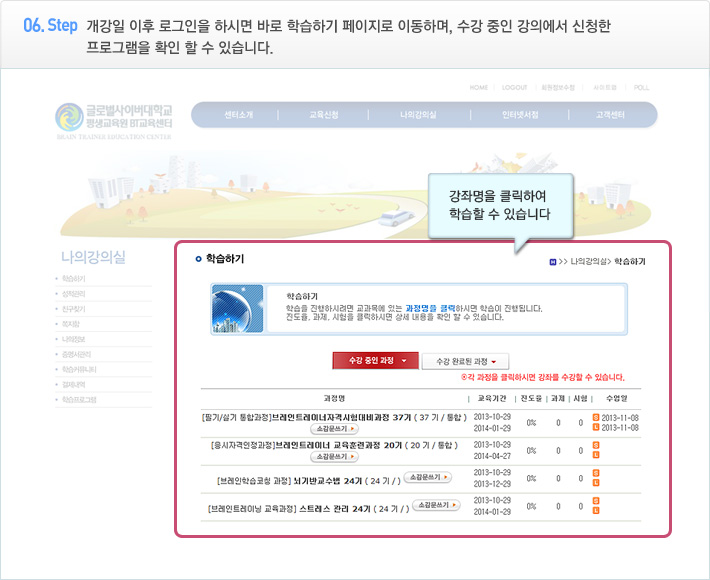The width and height of the screenshot is (710, 580).
Task: Click the globe thumbnail in the 학습하기 banner
Action: pos(238,309)
